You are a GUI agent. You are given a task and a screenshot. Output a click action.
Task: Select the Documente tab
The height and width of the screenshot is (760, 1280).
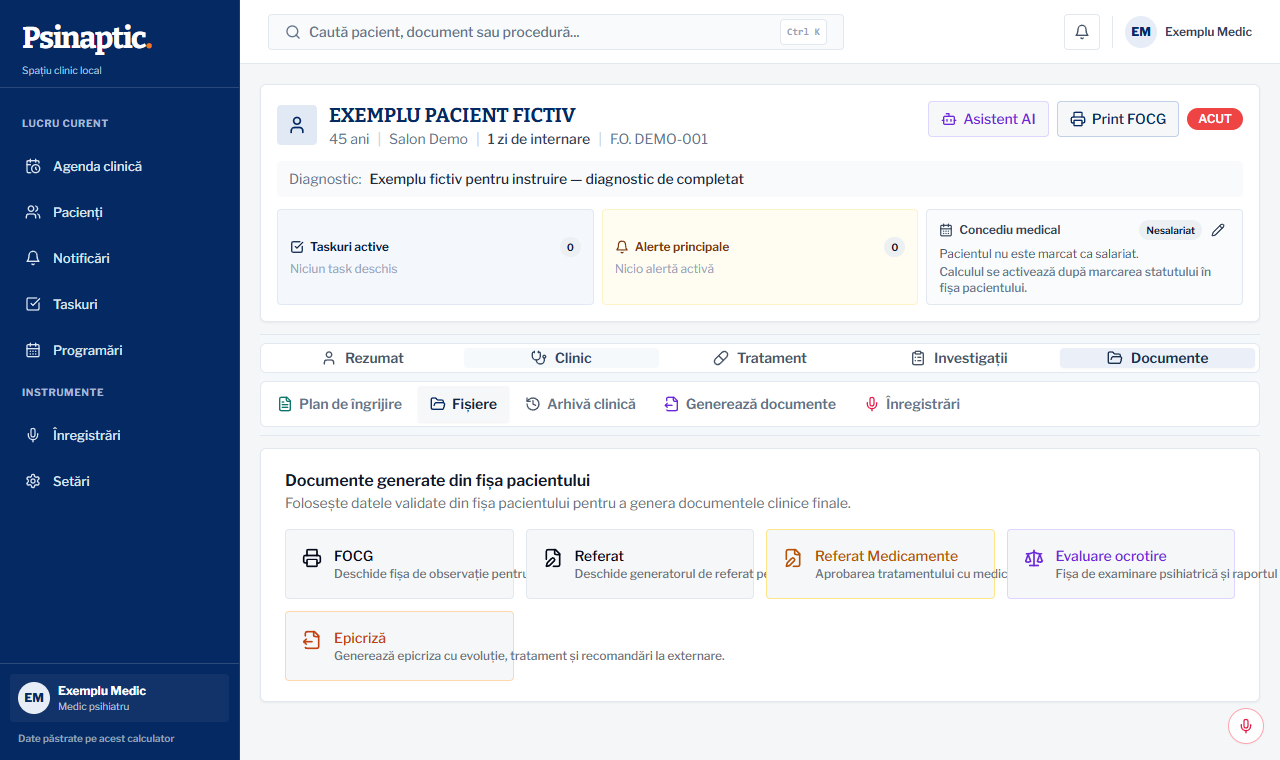pos(1157,358)
